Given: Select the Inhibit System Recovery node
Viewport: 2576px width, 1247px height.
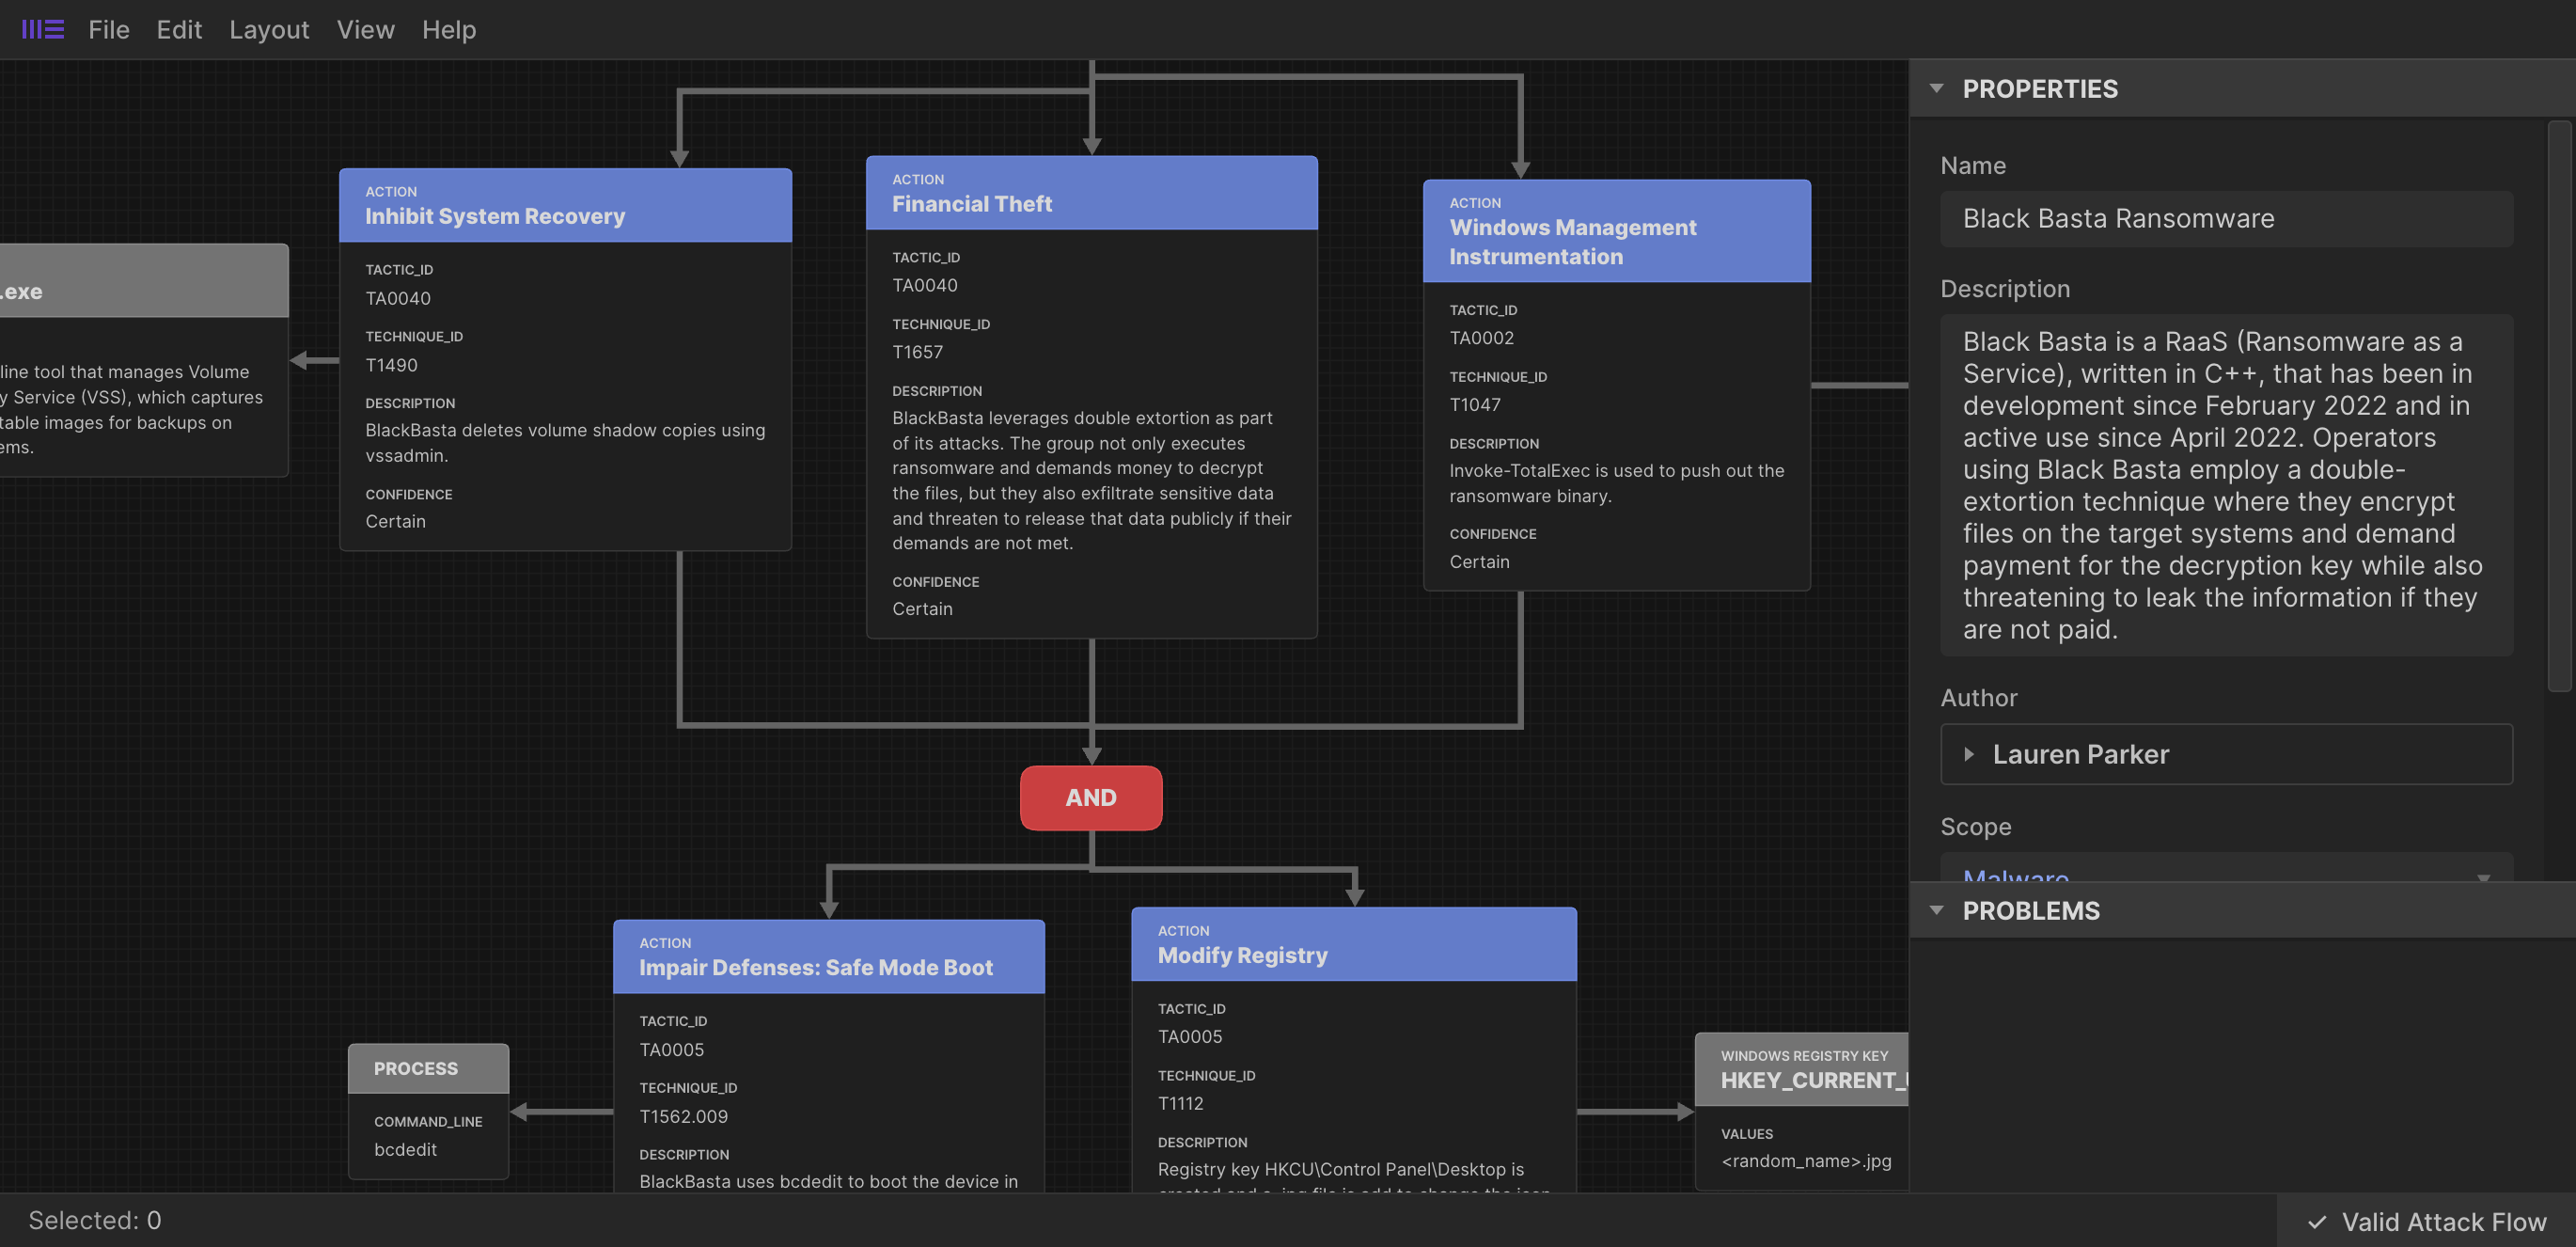Looking at the screenshot, I should click(566, 204).
